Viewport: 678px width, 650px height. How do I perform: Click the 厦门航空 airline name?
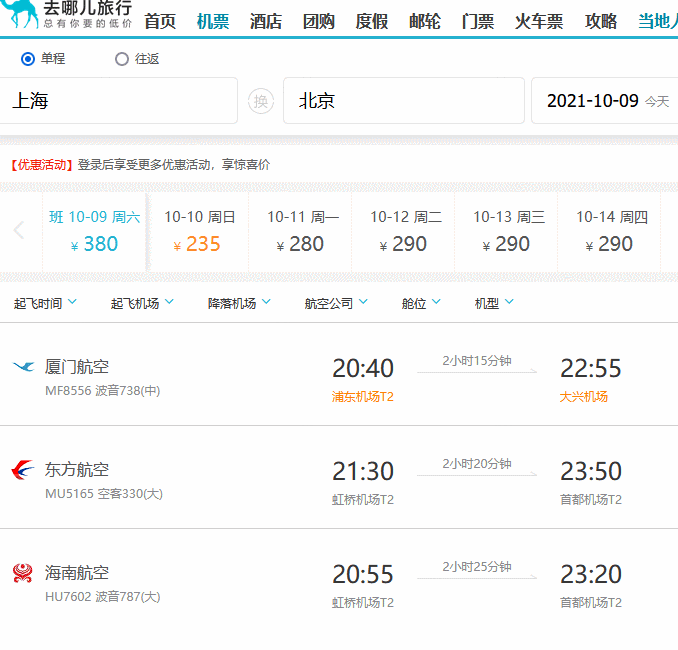coord(77,367)
